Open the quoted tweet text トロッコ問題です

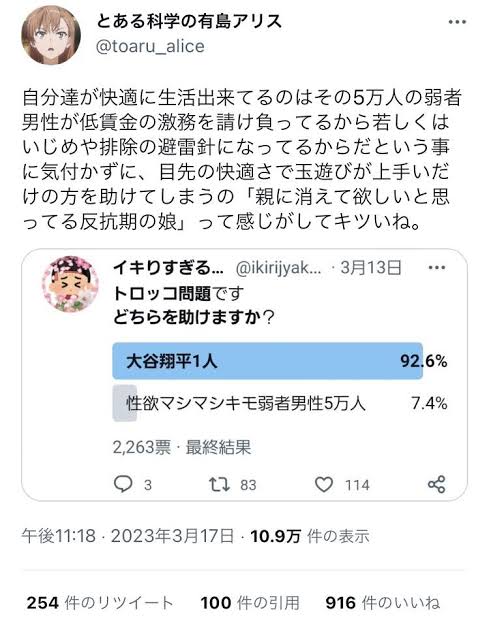click(178, 294)
